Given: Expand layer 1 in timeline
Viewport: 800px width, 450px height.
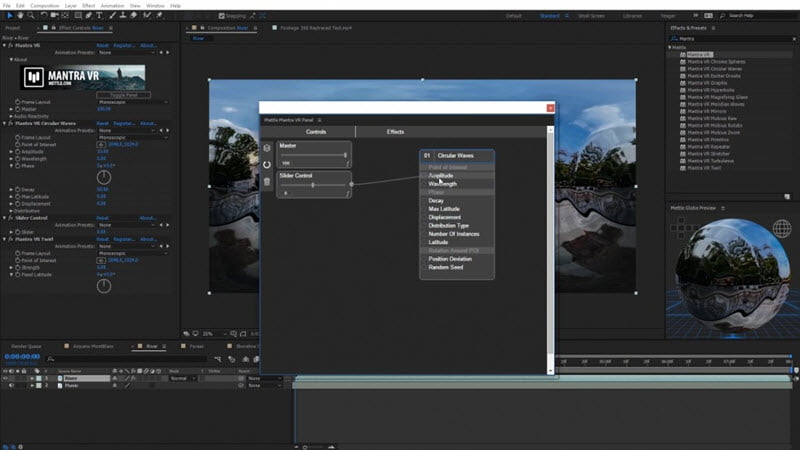Looking at the screenshot, I should [x=32, y=379].
